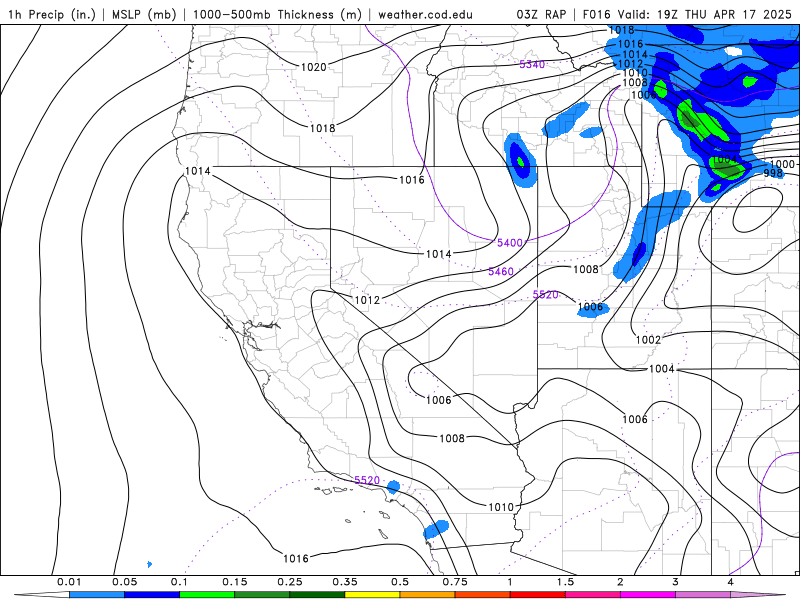Image resolution: width=800 pixels, height=600 pixels.
Task: Select the medium green 0.15–0.25 legend swatch
Action: click(x=262, y=595)
